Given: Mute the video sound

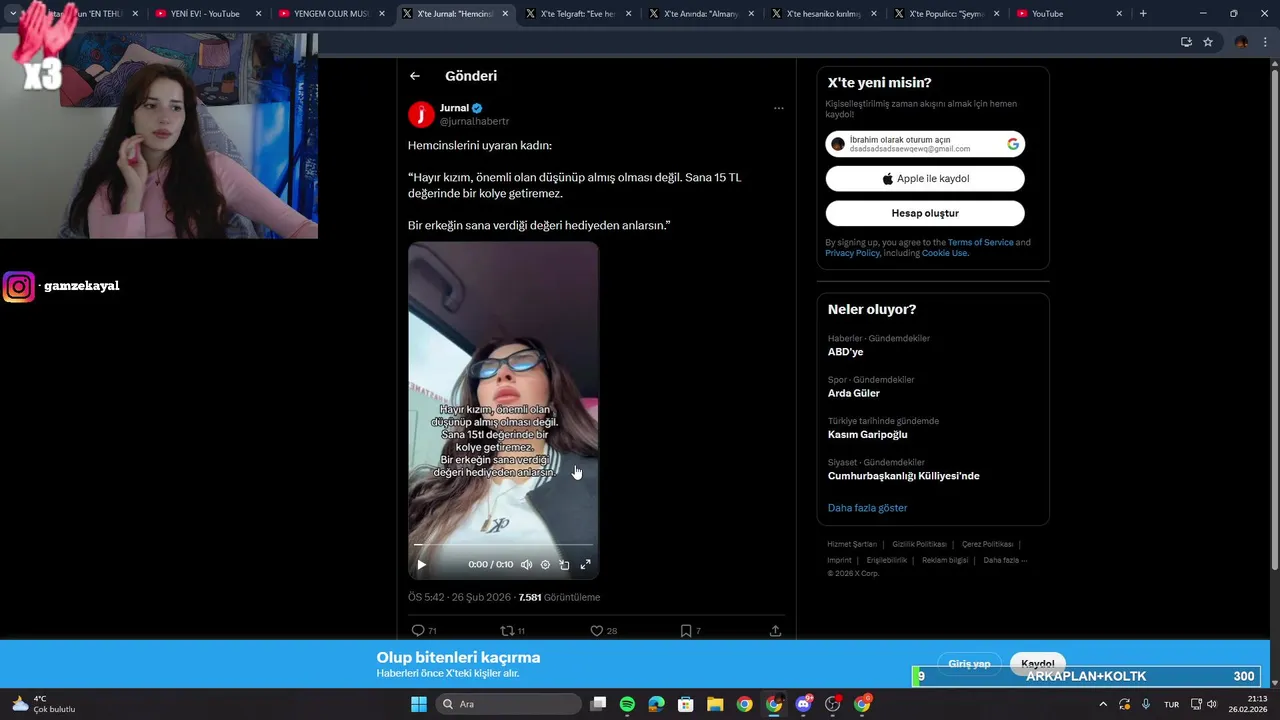Looking at the screenshot, I should pyautogui.click(x=526, y=565).
